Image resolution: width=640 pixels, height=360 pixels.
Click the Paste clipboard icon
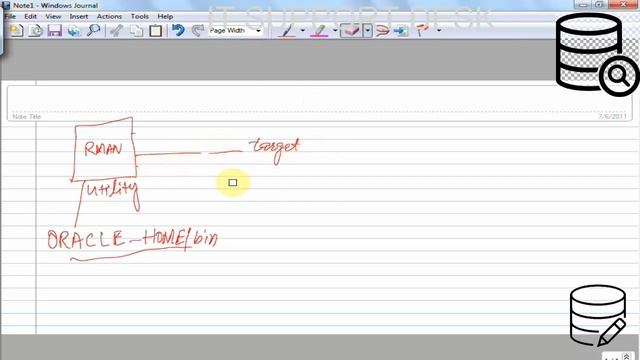point(156,31)
